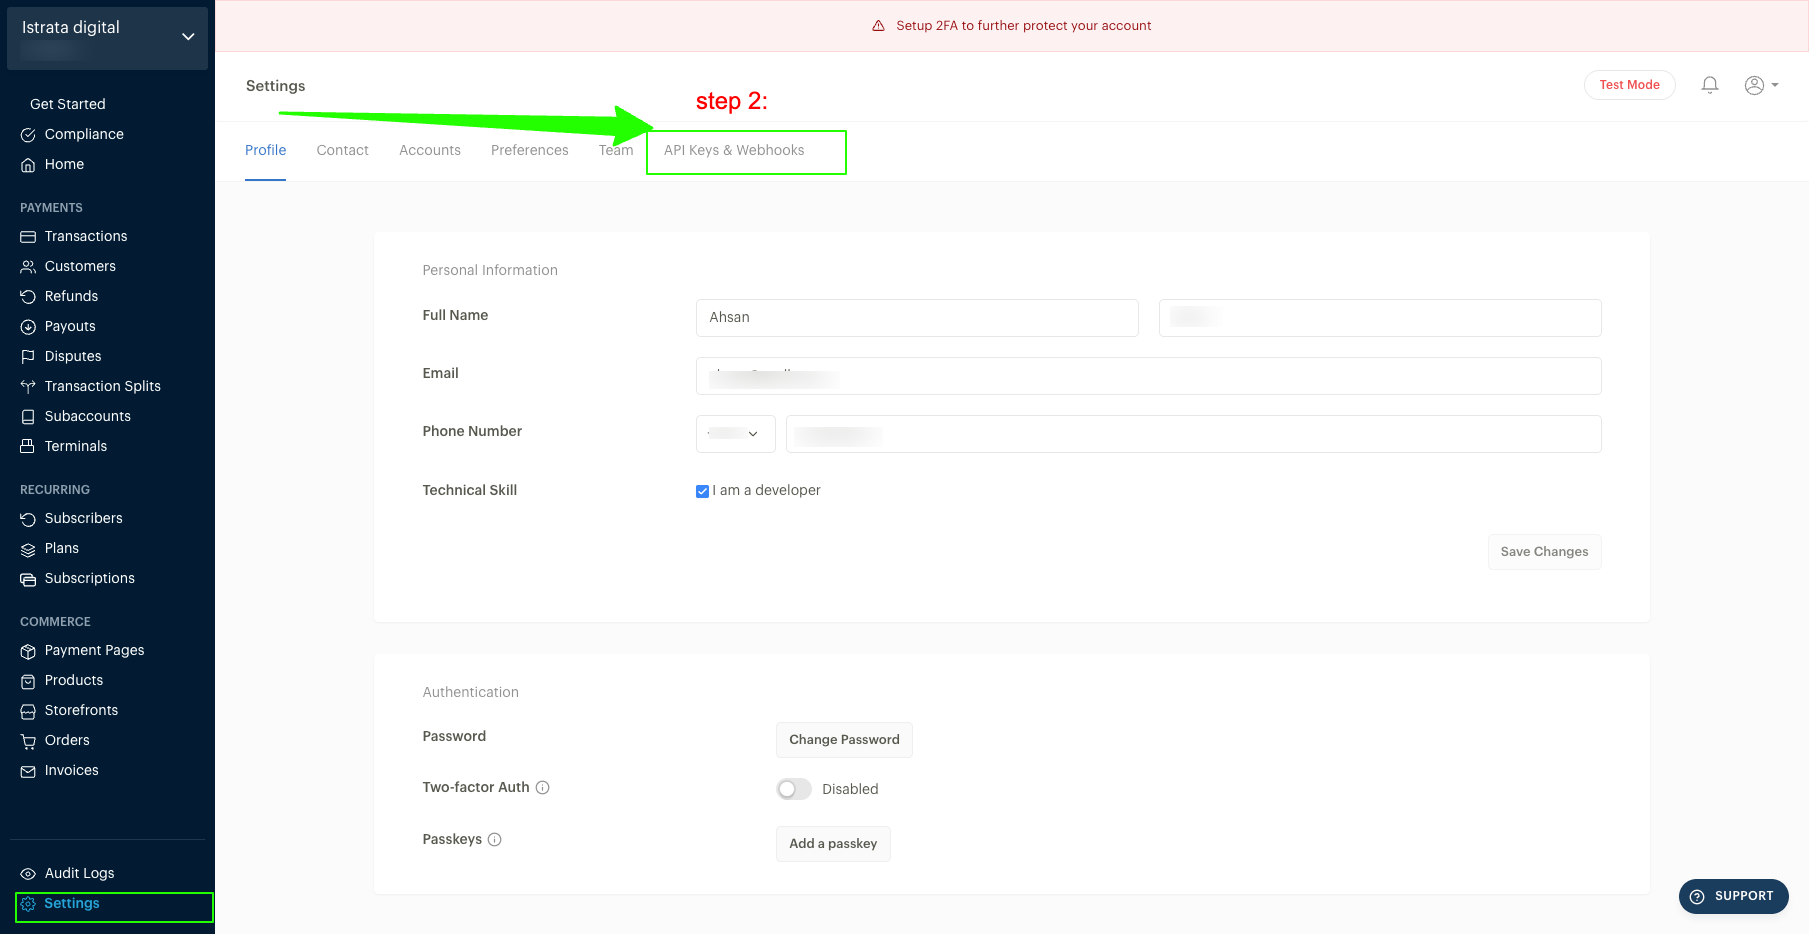This screenshot has width=1809, height=934.
Task: Open the phone country code dropdown
Action: [x=735, y=434]
